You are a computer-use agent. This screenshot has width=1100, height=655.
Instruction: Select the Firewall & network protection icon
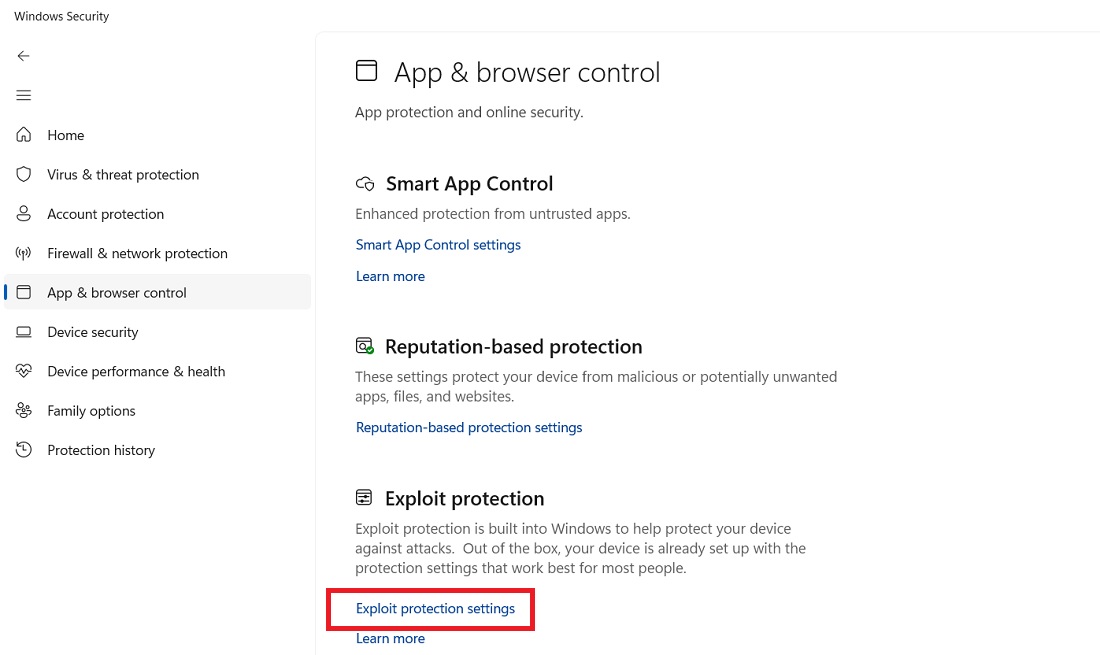(x=24, y=253)
